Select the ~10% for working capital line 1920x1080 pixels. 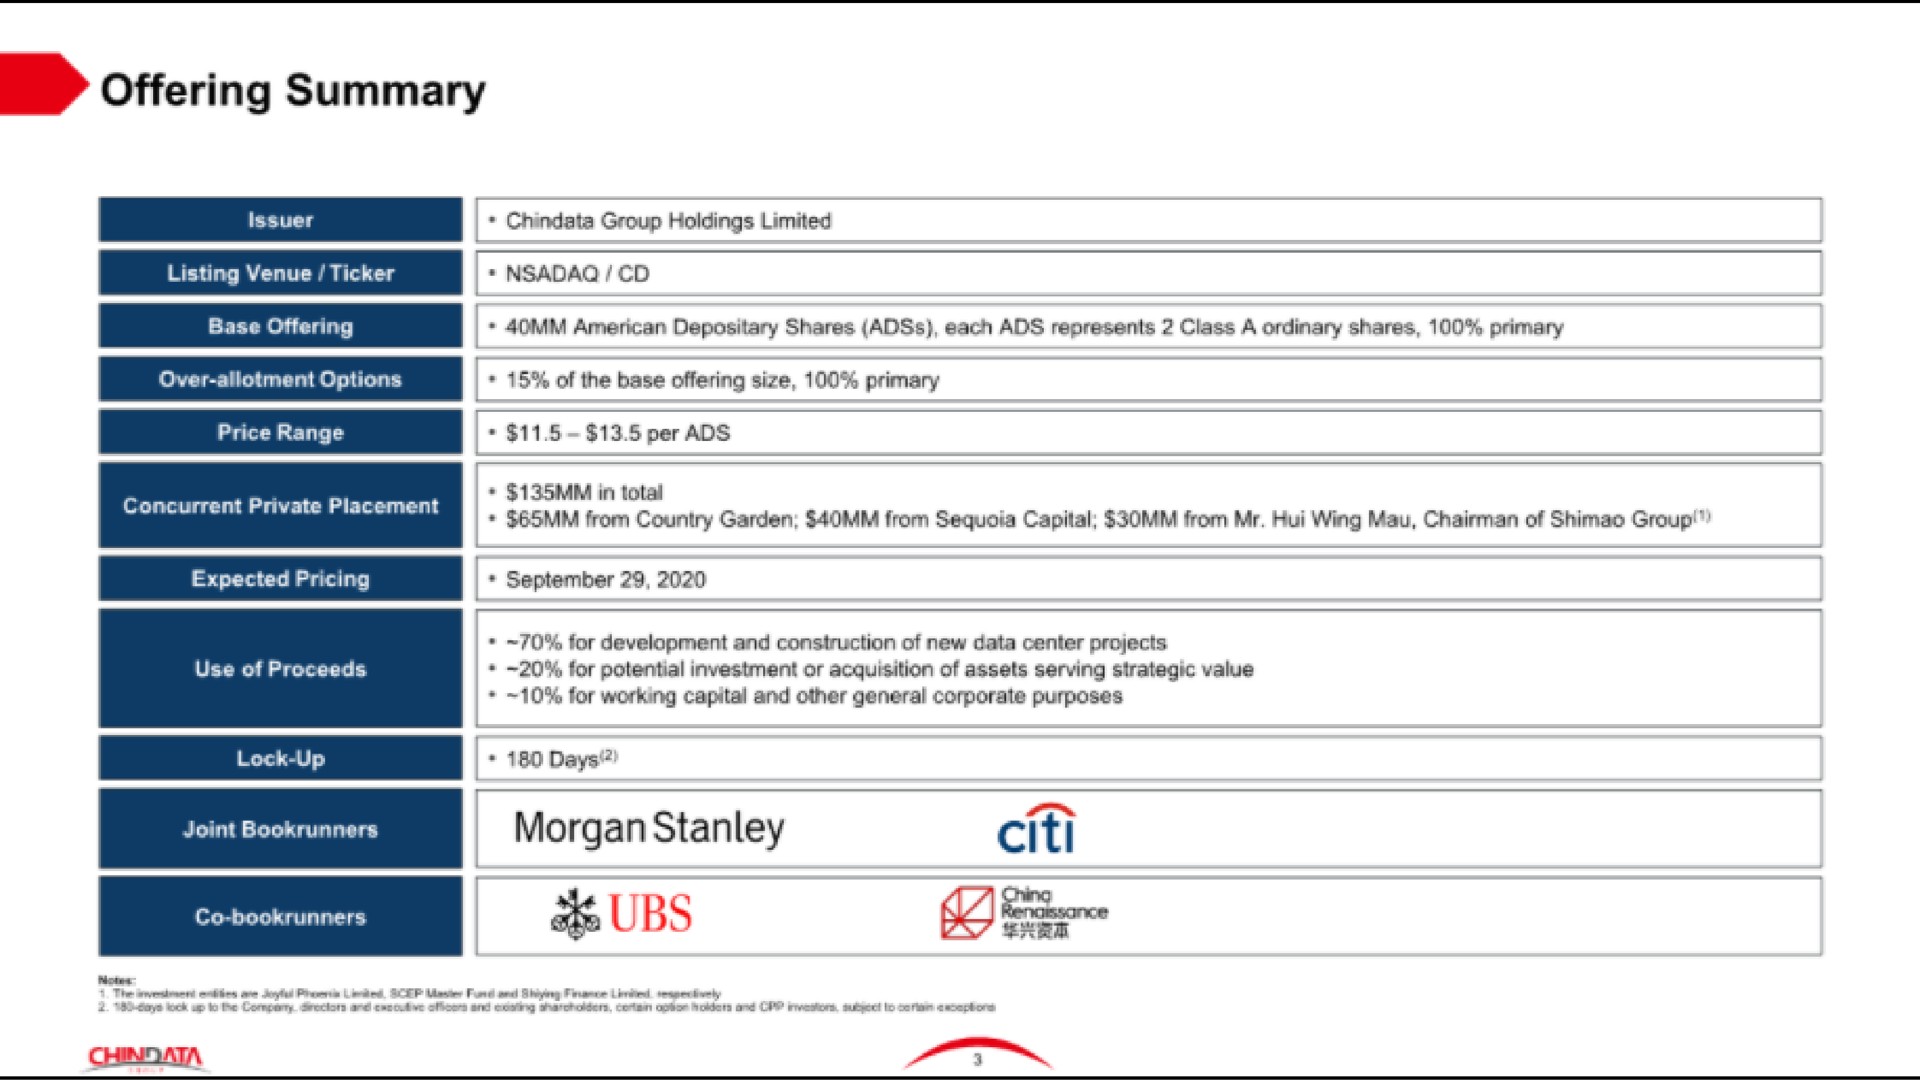click(814, 696)
